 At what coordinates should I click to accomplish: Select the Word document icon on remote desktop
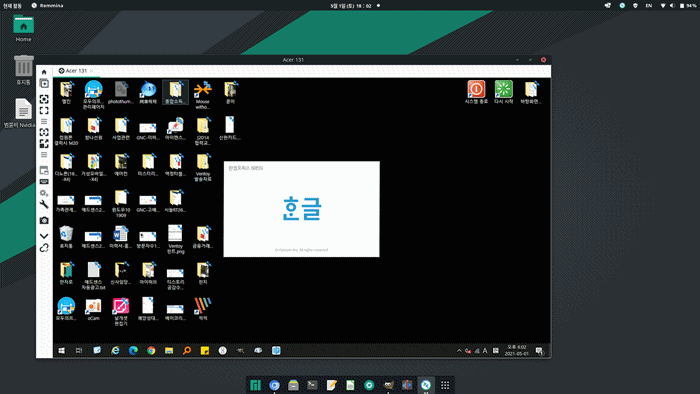coord(121,237)
